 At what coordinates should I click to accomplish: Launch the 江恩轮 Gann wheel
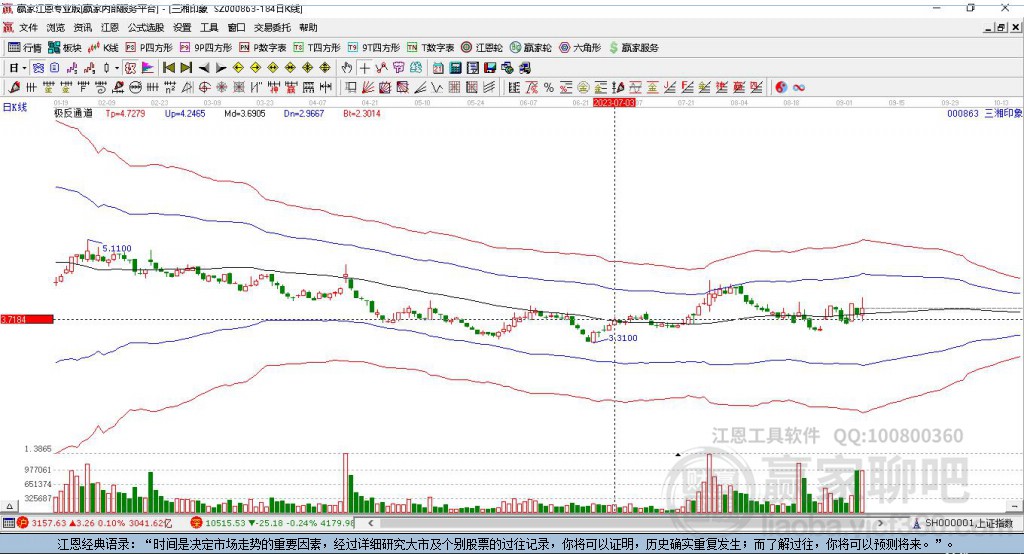(482, 48)
